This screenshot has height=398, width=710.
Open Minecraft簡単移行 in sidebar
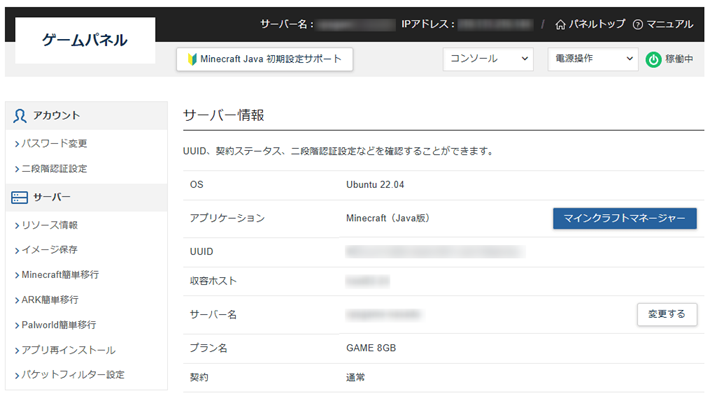[x=60, y=275]
